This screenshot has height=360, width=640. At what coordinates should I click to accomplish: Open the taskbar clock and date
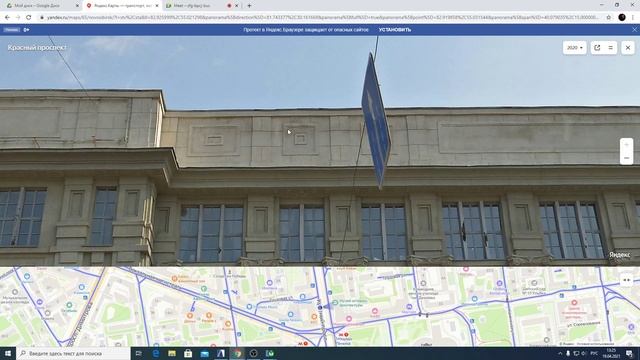(x=611, y=353)
